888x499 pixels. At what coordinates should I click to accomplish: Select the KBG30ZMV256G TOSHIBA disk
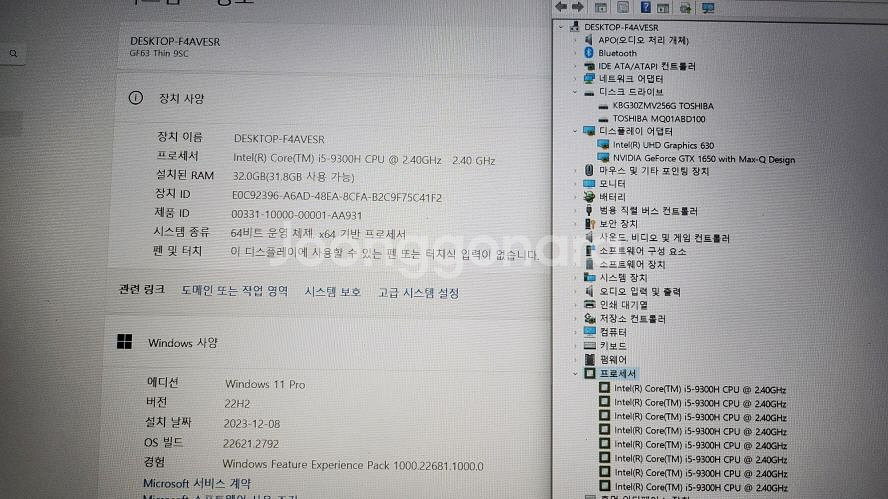(663, 105)
